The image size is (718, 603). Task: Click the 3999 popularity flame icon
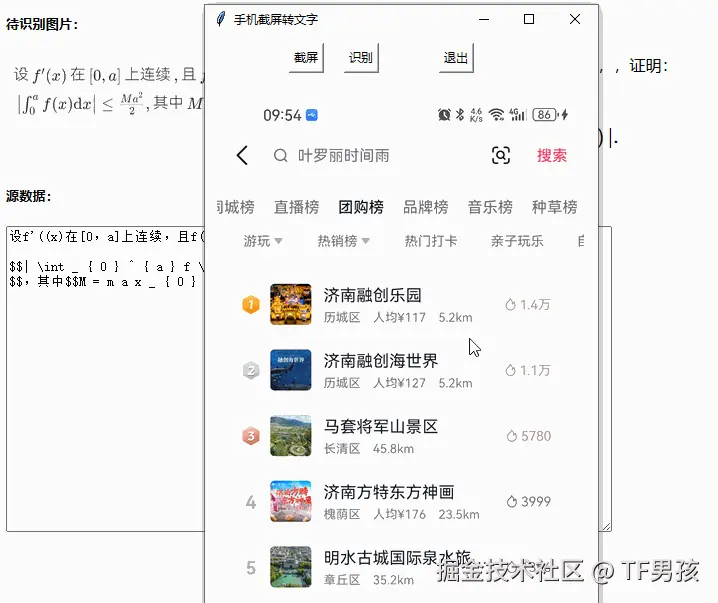511,501
